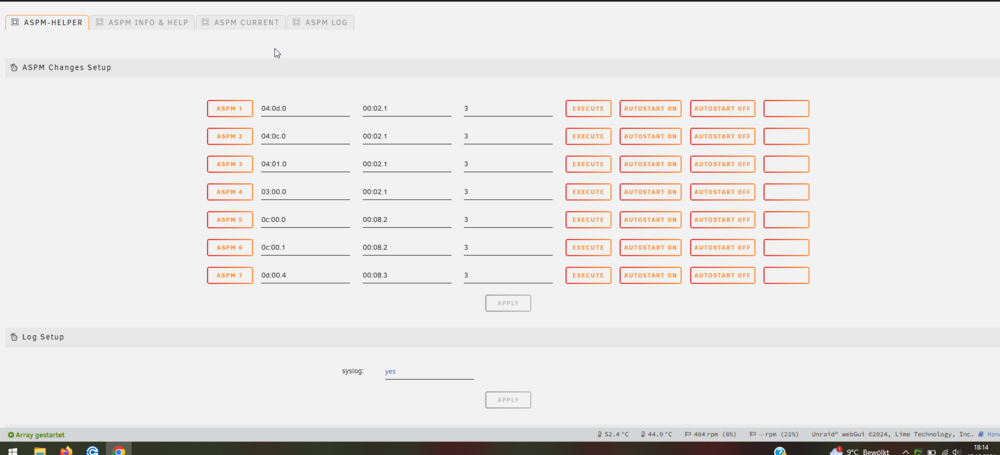Focus the 0c:00.1 device field

[305, 248]
